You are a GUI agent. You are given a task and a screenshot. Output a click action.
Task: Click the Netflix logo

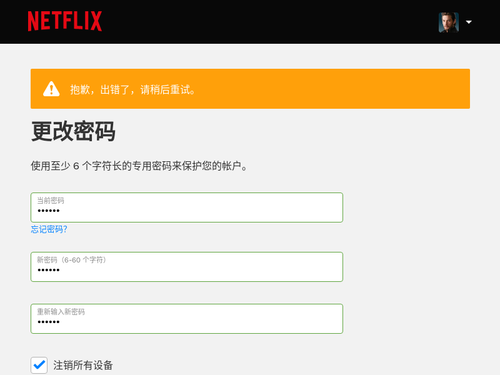(65, 21)
